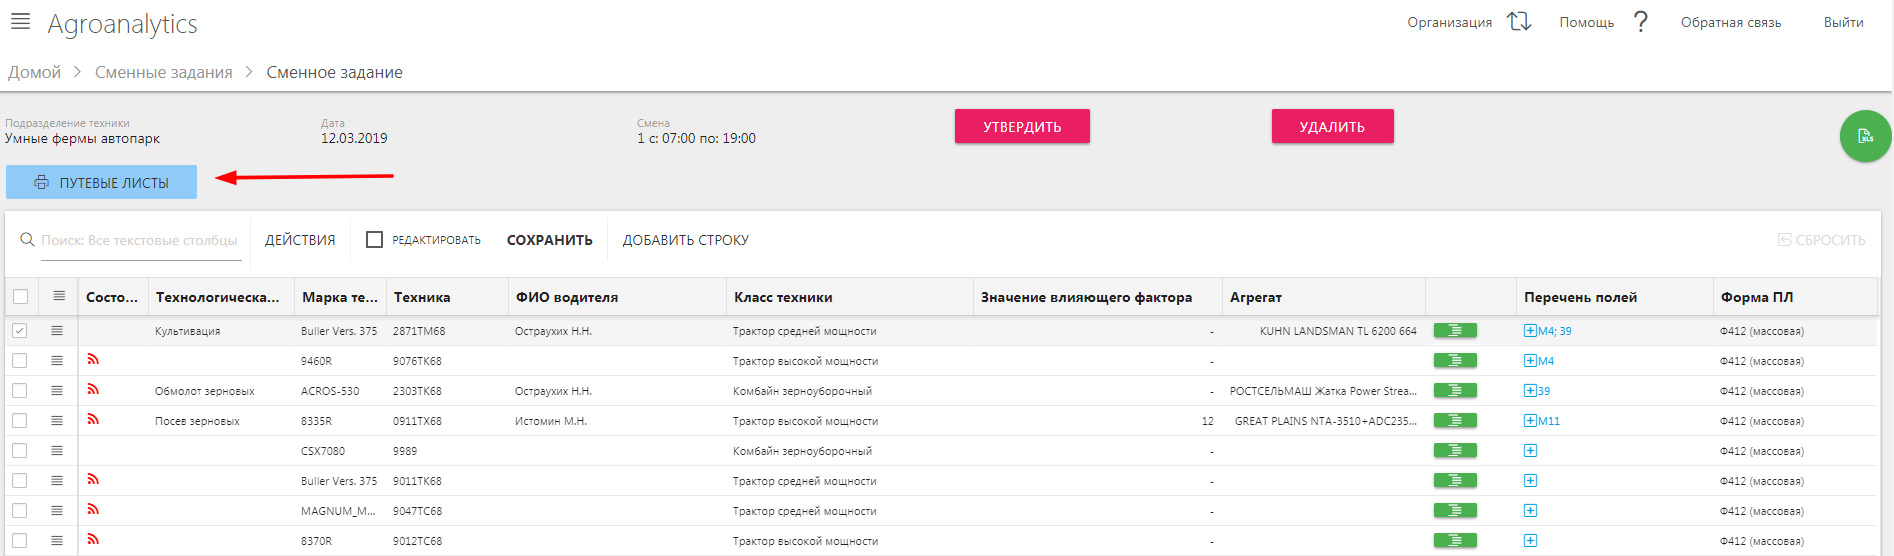The width and height of the screenshot is (1894, 556).
Task: Click the Agroanalytics logo title
Action: [x=122, y=23]
